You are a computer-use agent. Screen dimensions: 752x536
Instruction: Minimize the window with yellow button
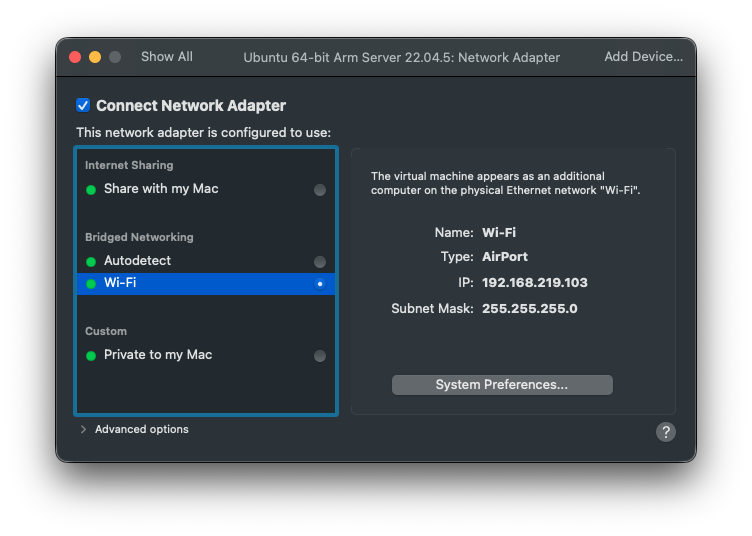click(95, 57)
